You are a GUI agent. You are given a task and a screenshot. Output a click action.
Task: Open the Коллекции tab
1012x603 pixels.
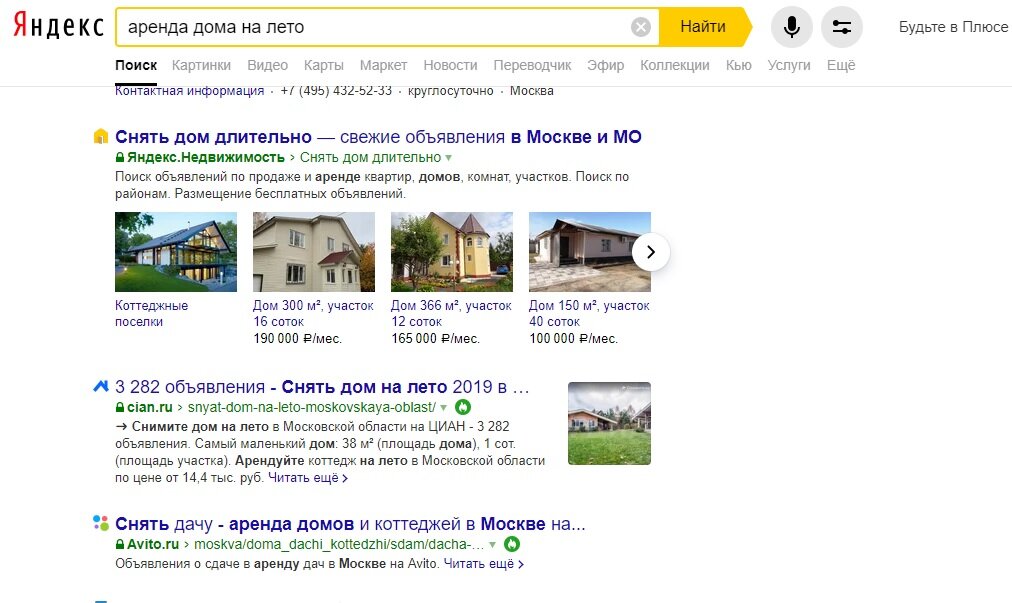click(674, 65)
